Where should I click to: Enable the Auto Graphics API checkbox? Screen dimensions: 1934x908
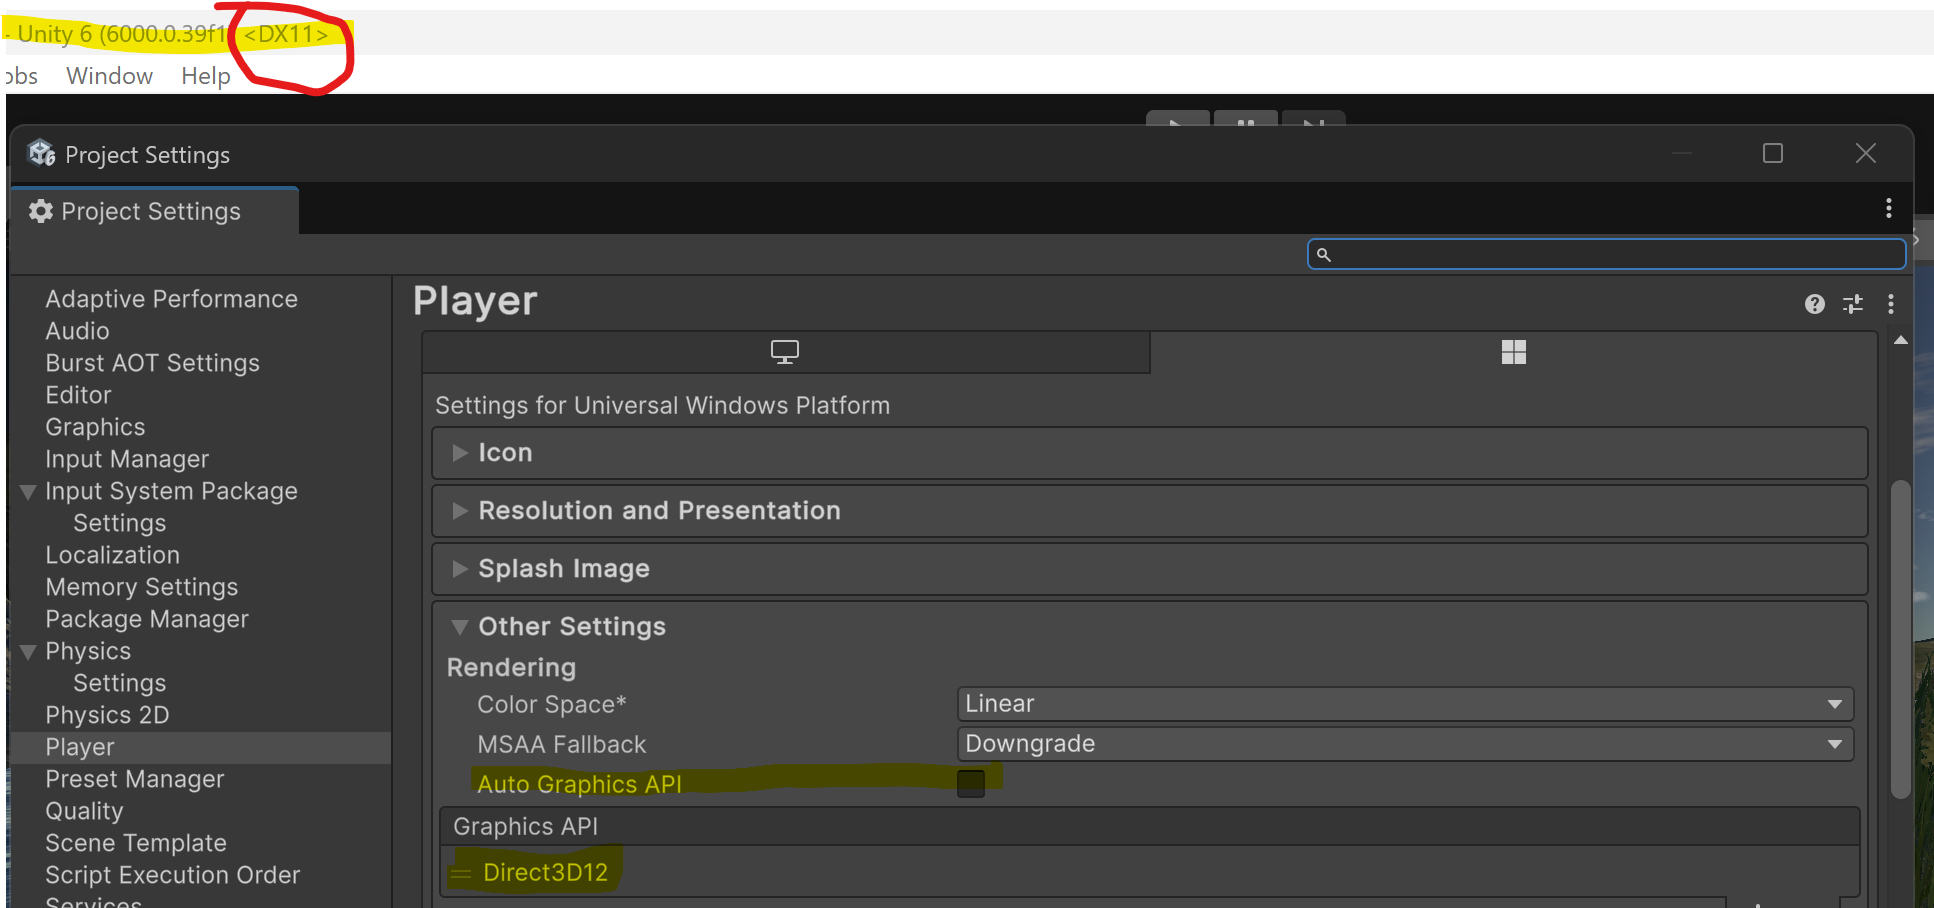click(969, 783)
